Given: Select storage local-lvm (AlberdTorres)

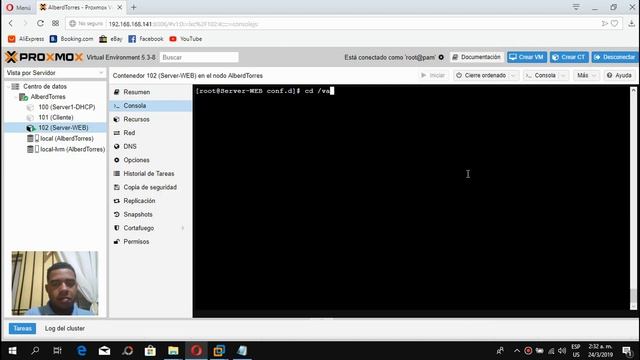Looking at the screenshot, I should click(72, 149).
